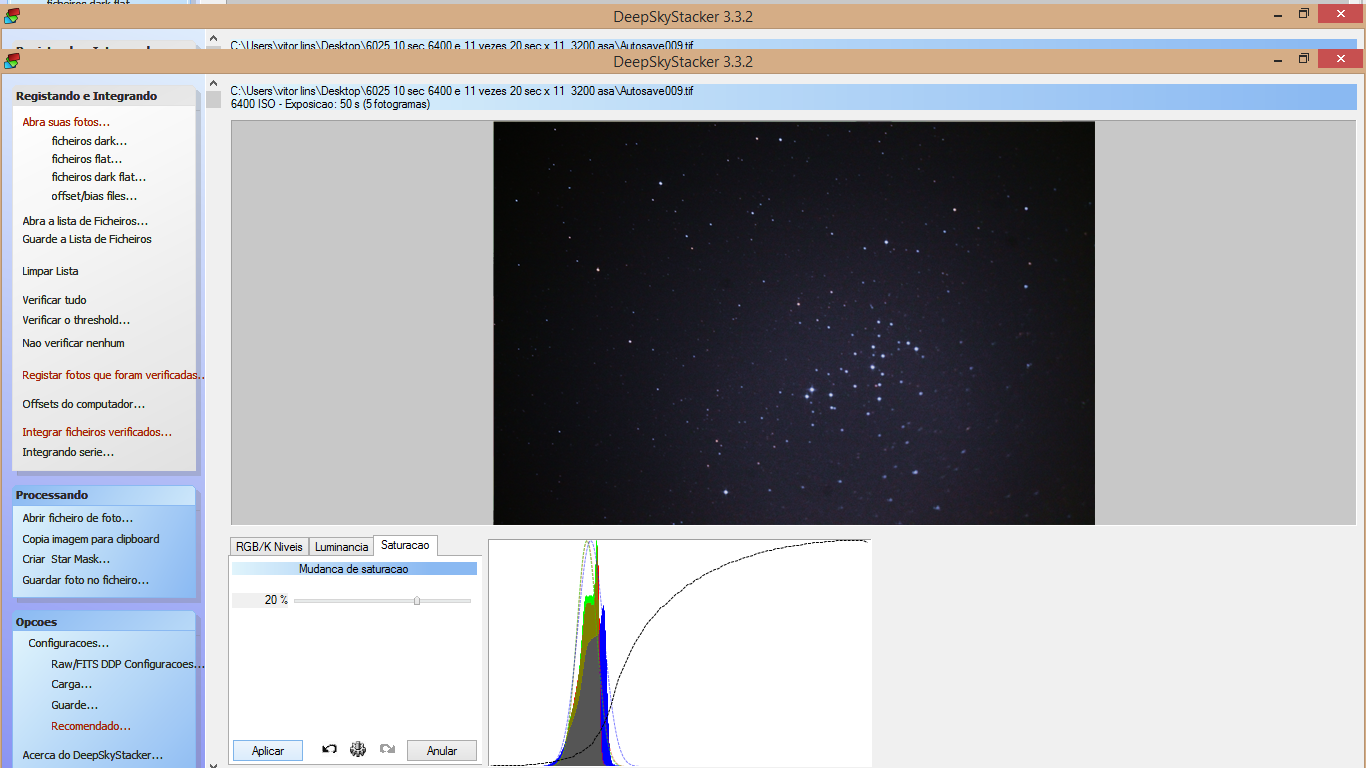Click the Autosave009.tif file path text
This screenshot has height=768, width=1366.
461,91
